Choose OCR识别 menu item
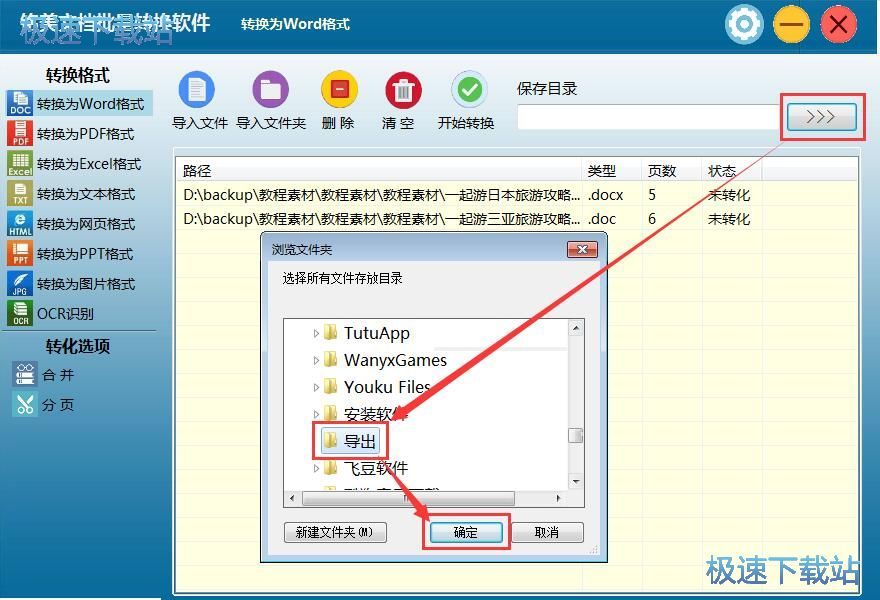The width and height of the screenshot is (880, 600). tap(65, 314)
